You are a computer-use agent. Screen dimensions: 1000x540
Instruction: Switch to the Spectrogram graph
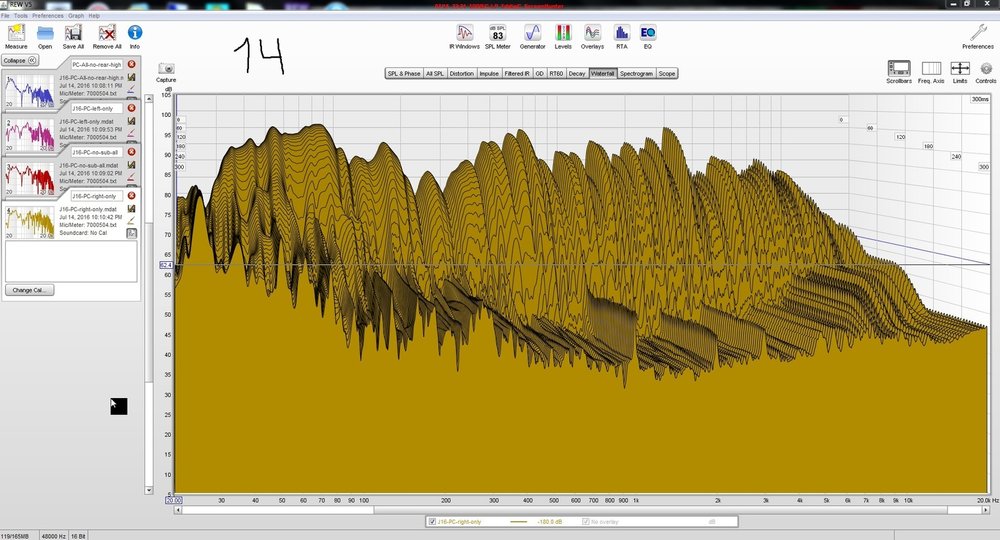(636, 73)
